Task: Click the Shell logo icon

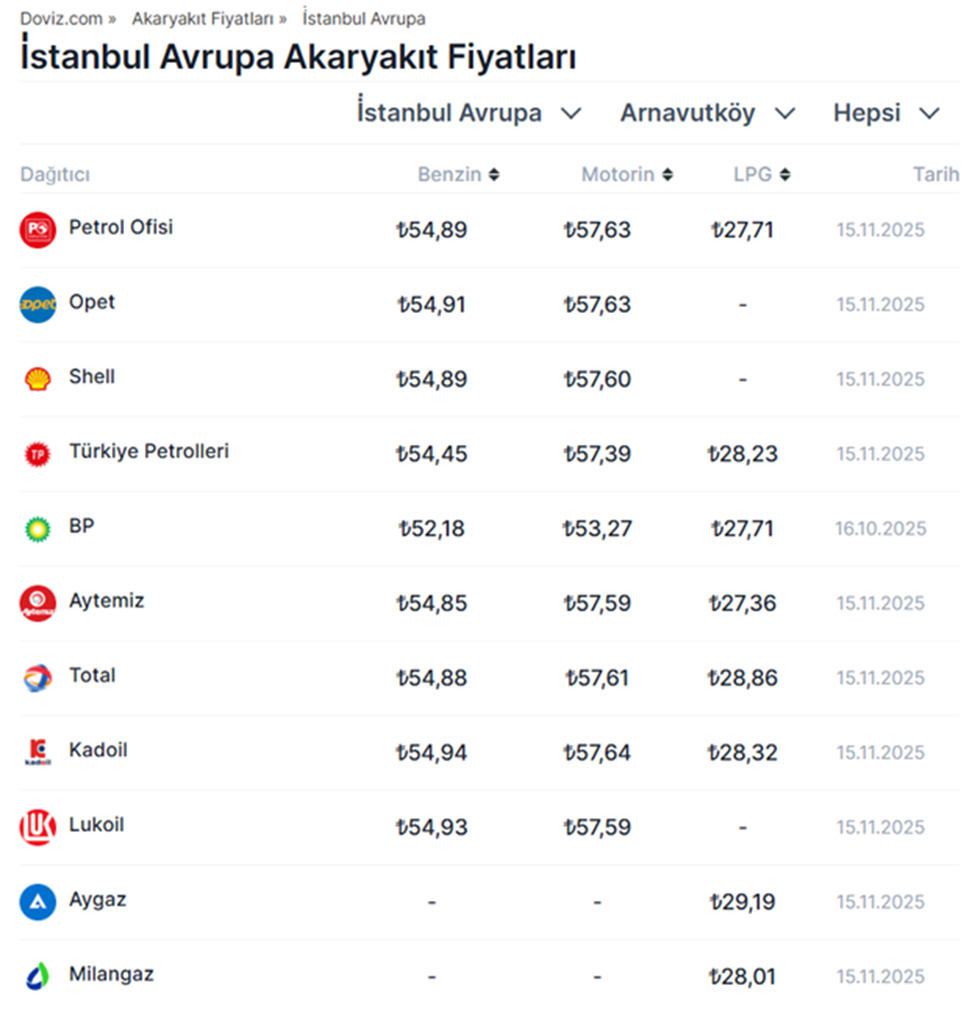Action: 38,379
